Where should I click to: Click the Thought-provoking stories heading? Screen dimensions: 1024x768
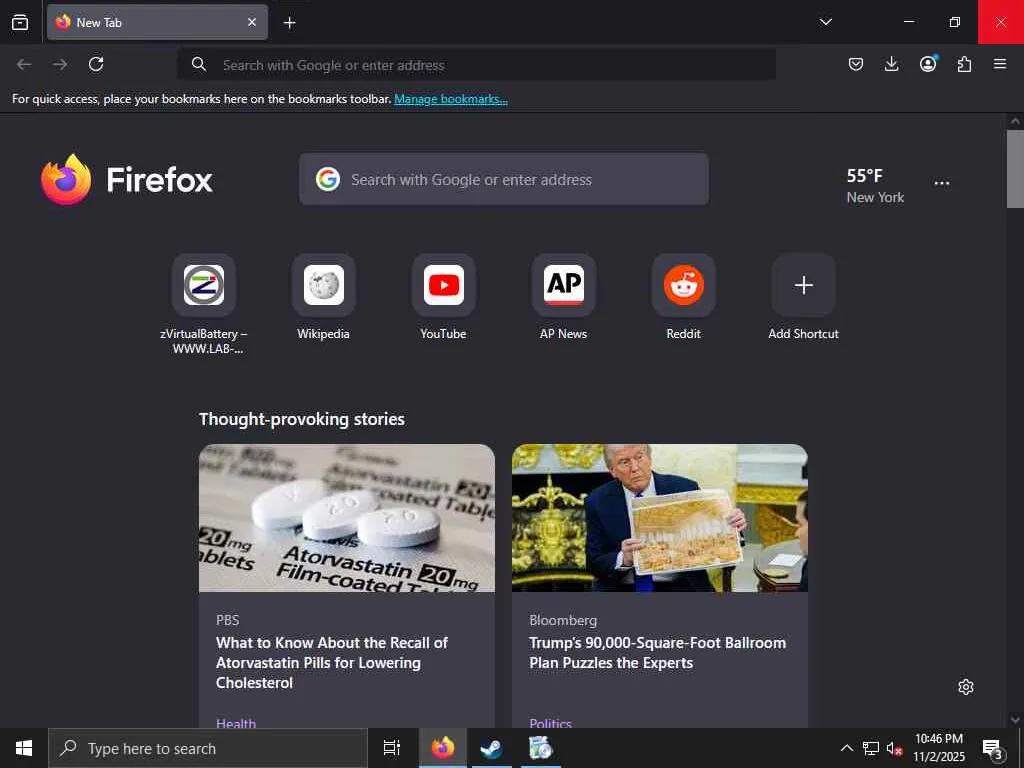pyautogui.click(x=302, y=419)
